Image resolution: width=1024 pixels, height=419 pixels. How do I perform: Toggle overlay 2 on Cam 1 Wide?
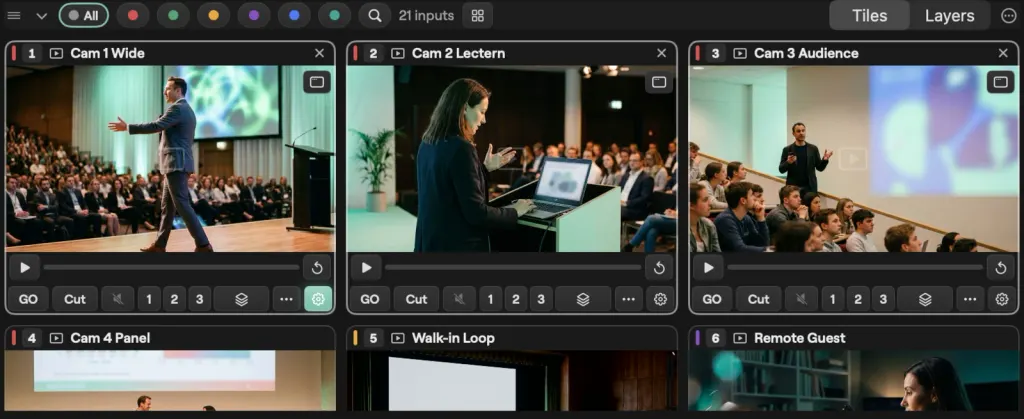tap(174, 299)
